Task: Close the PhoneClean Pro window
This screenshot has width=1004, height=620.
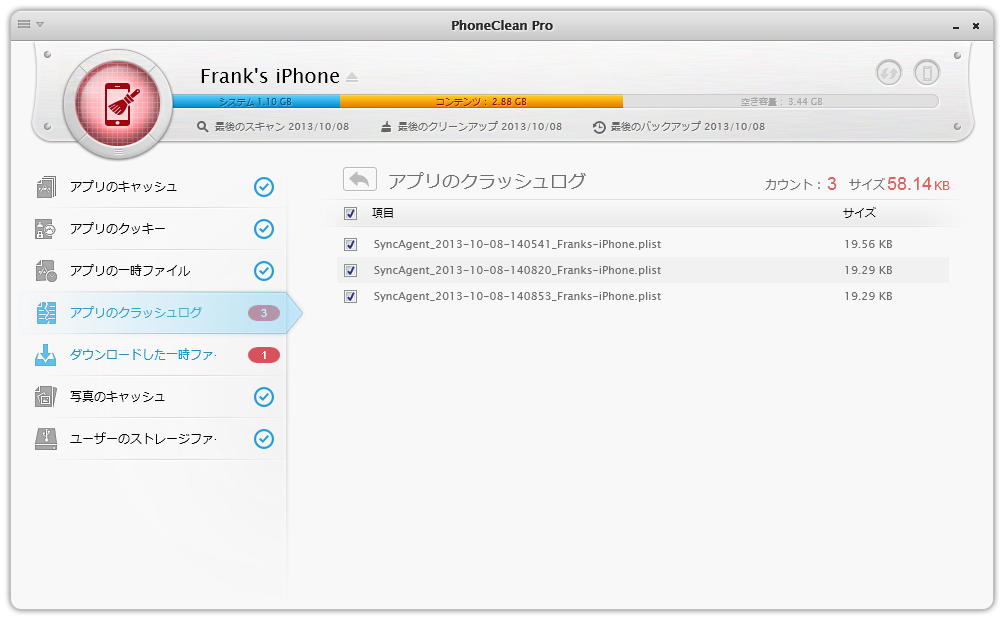Action: click(x=976, y=26)
